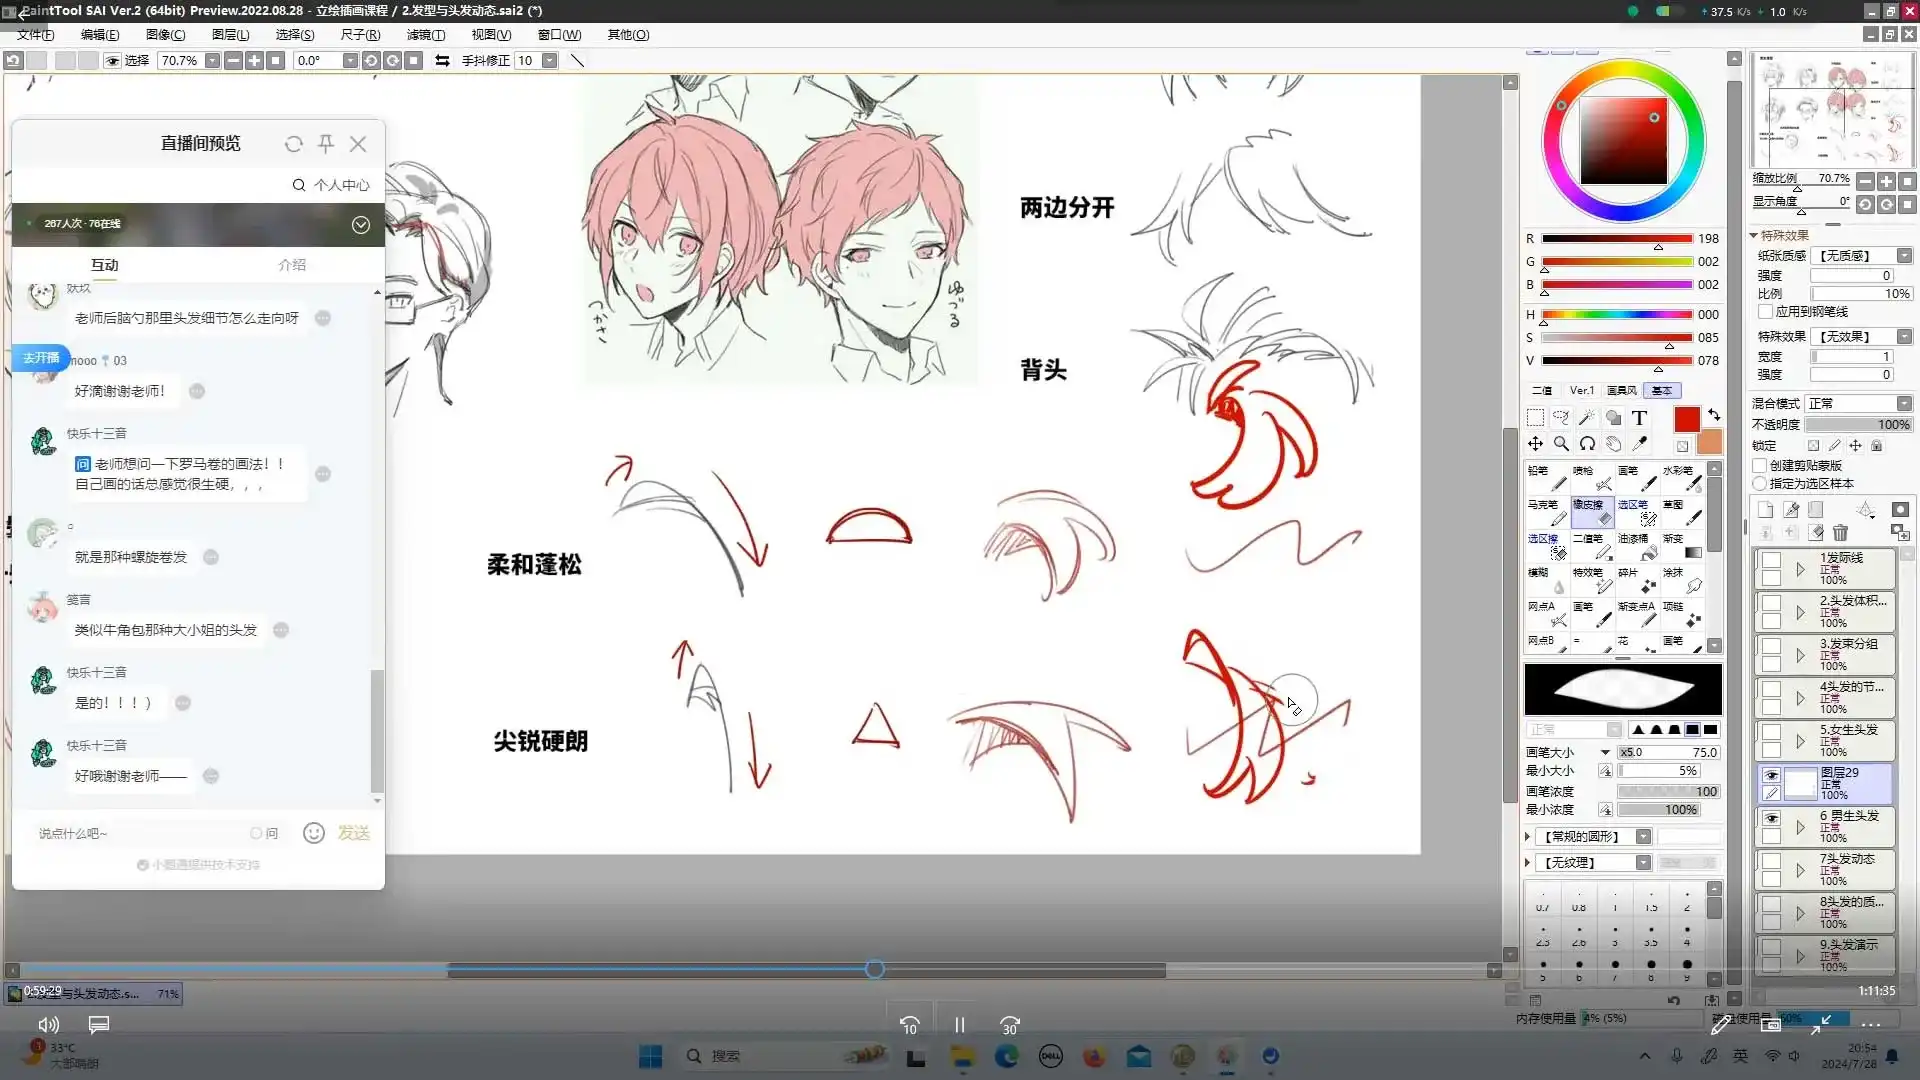Expand the 1发际线 layer folder

pyautogui.click(x=1800, y=569)
